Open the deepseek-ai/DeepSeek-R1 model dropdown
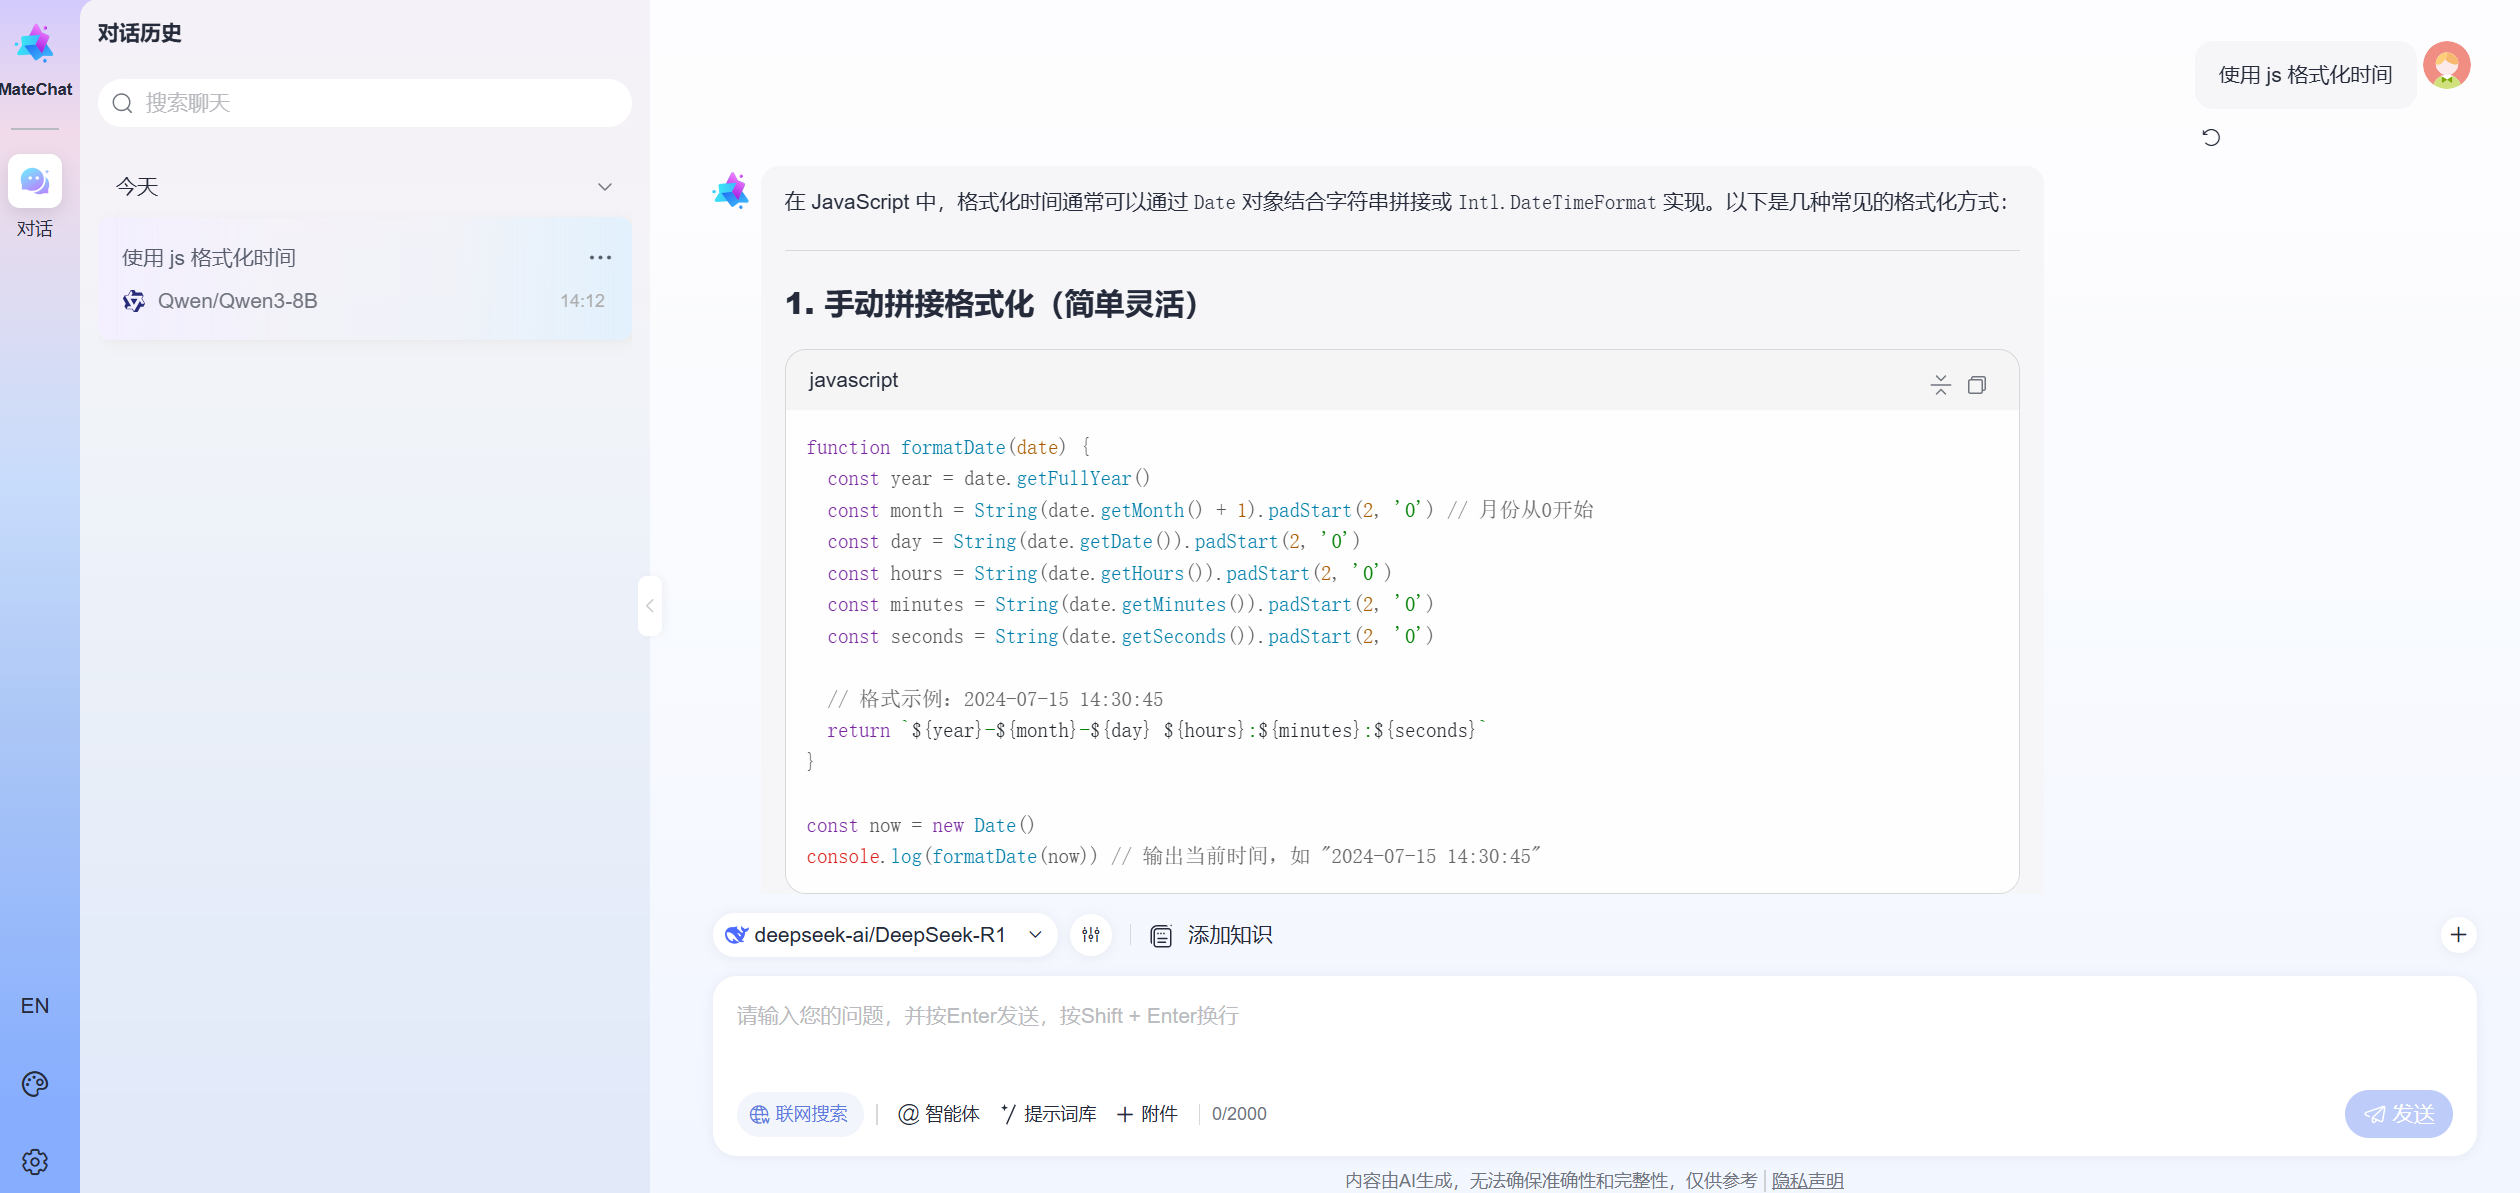The image size is (2520, 1193). [x=885, y=935]
